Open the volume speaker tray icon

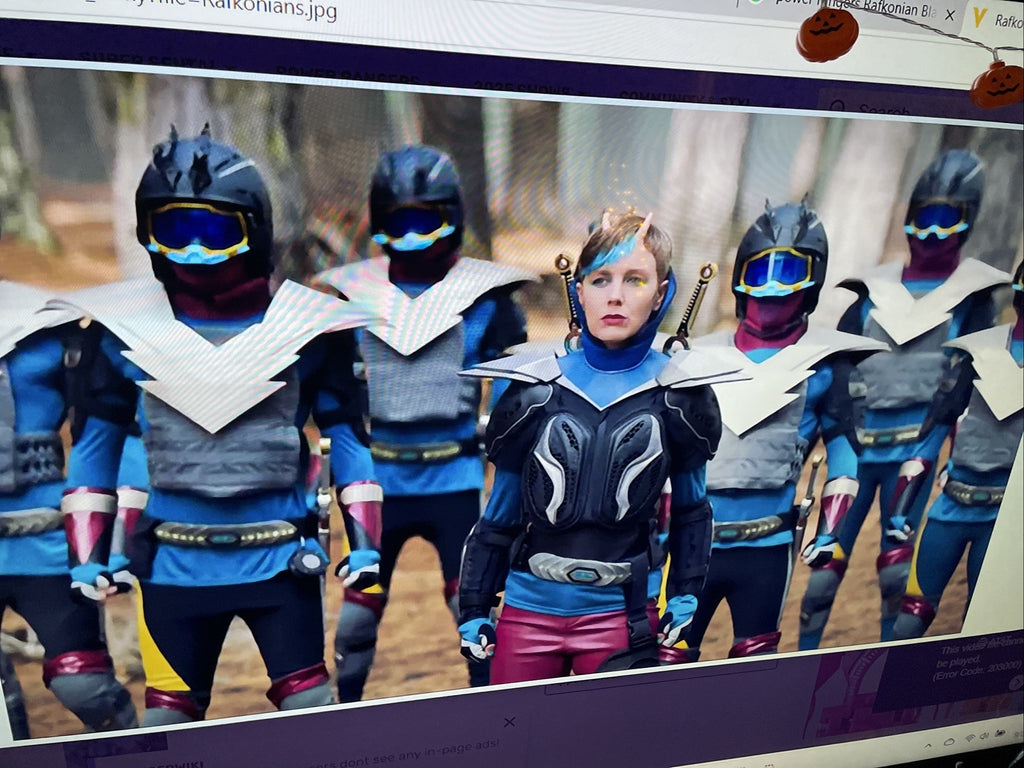point(984,735)
